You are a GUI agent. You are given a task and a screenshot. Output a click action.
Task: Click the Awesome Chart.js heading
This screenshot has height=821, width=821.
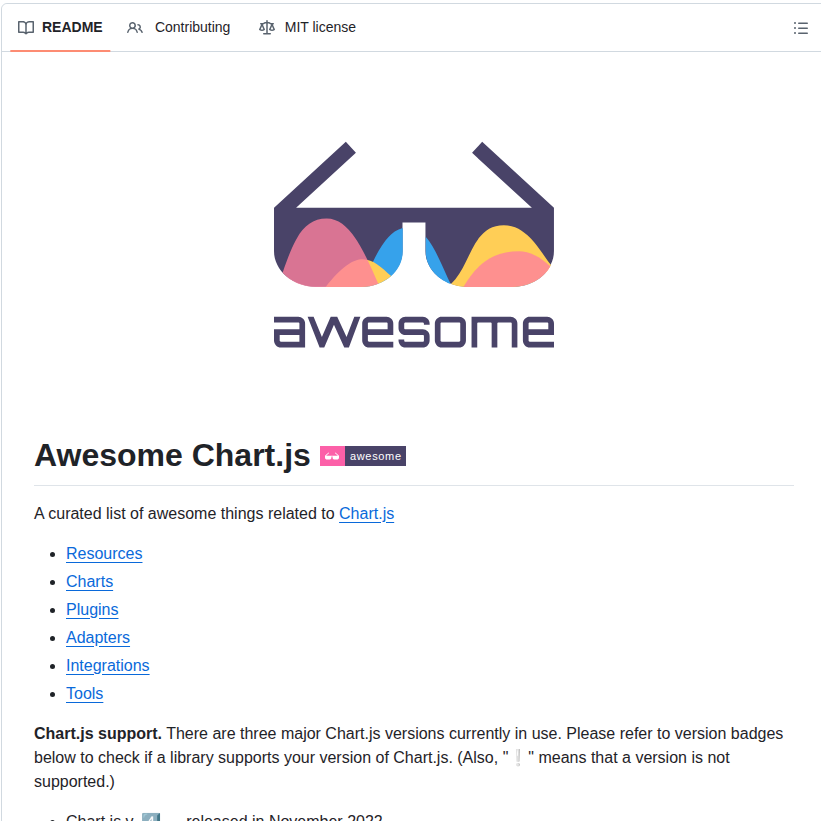click(172, 455)
